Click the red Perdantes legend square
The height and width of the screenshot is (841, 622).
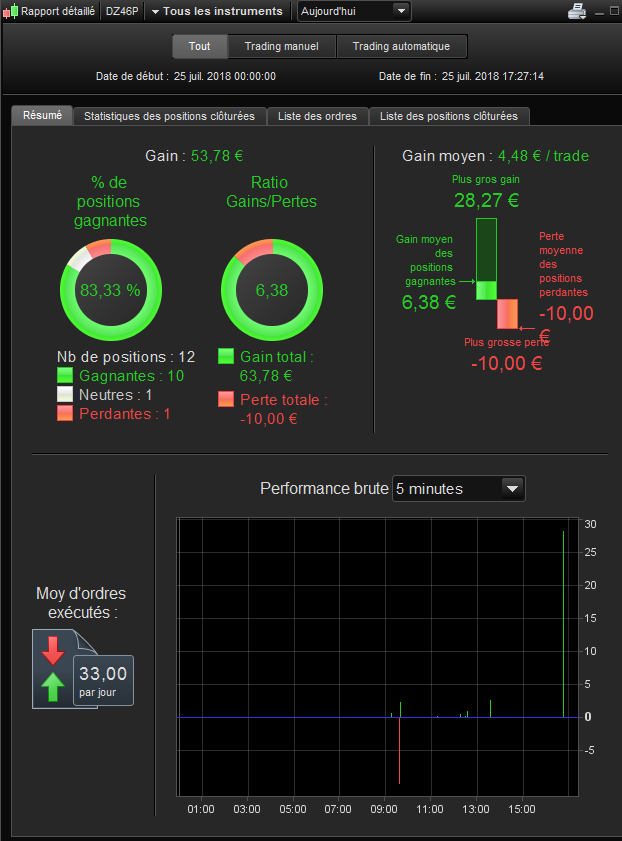pyautogui.click(x=65, y=413)
